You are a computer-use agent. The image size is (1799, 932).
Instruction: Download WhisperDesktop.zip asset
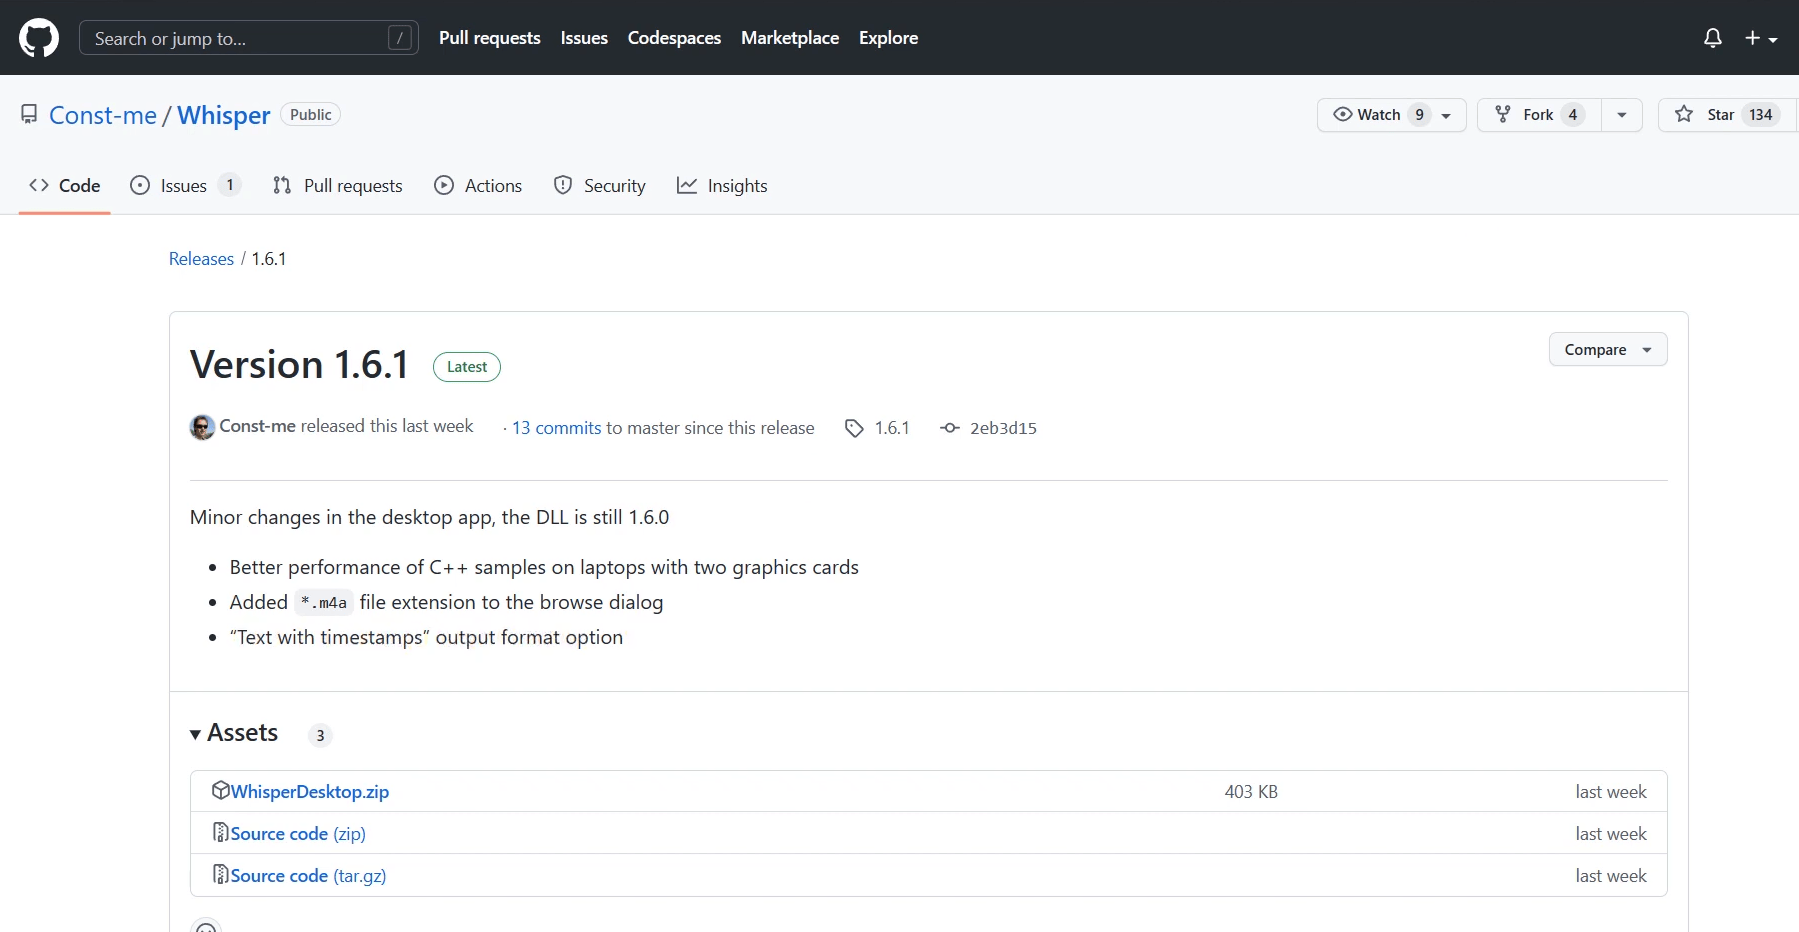click(309, 791)
